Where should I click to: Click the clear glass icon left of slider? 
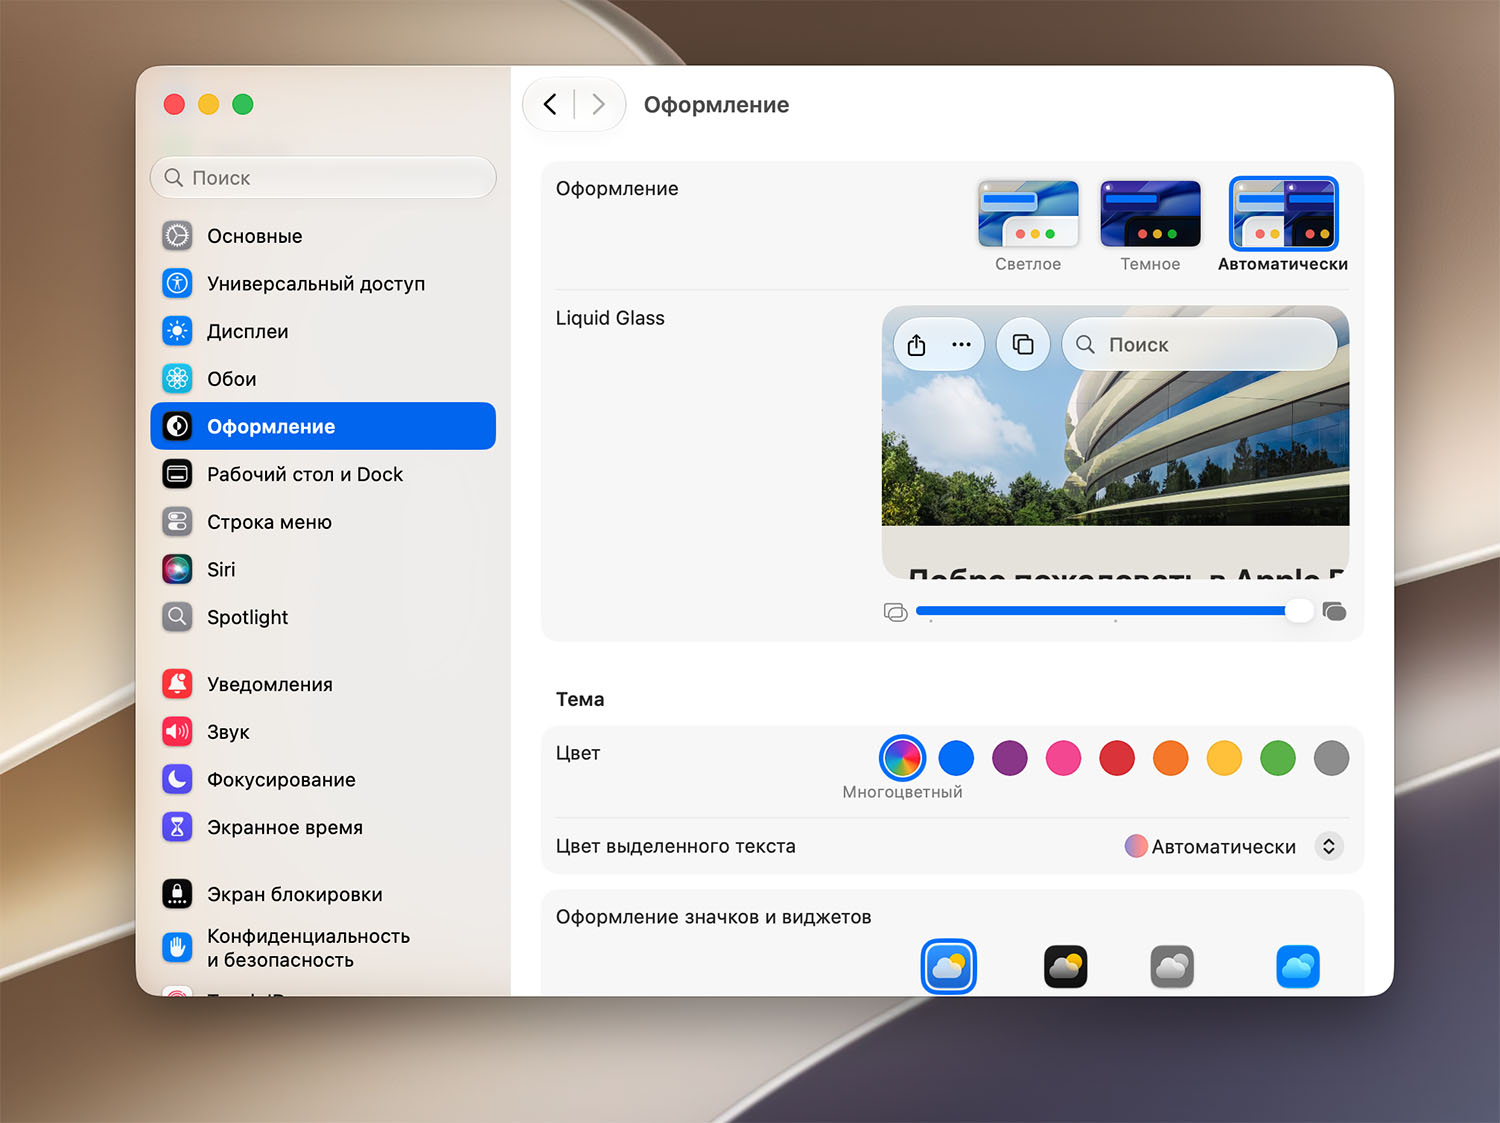tap(895, 612)
